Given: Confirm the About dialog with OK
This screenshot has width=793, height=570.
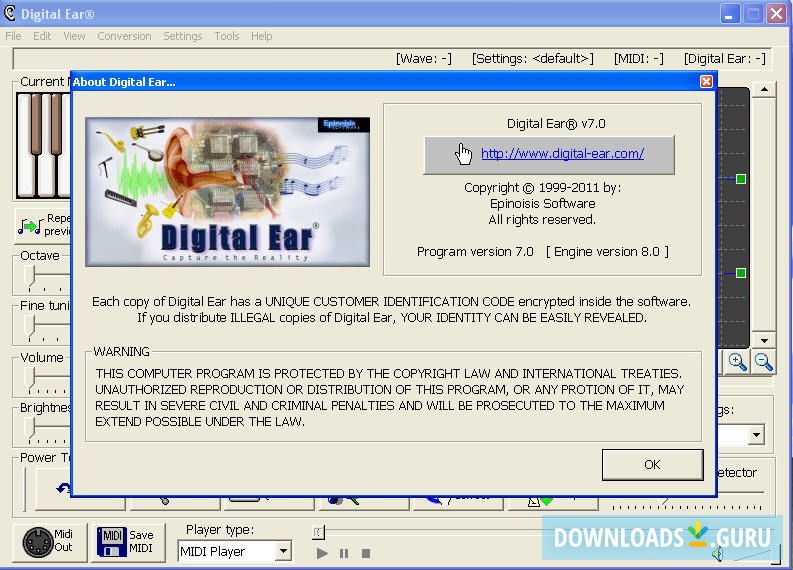Looking at the screenshot, I should 652,464.
